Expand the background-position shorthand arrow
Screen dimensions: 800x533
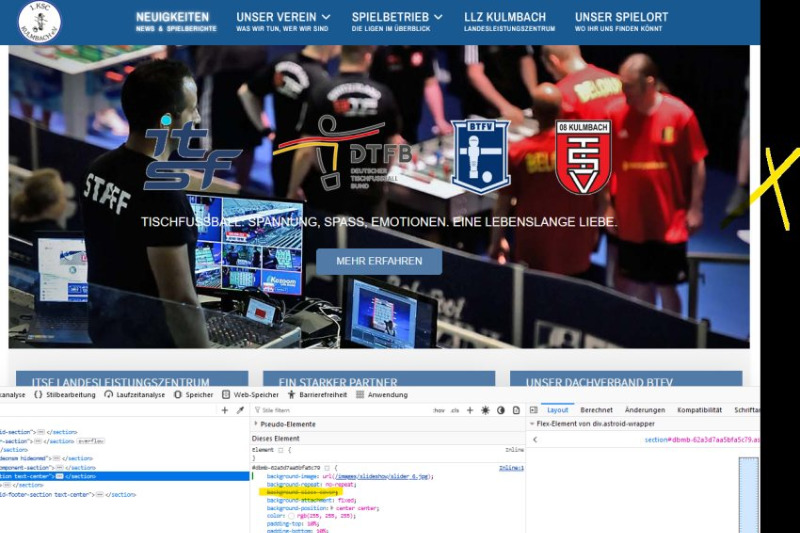pyautogui.click(x=332, y=509)
